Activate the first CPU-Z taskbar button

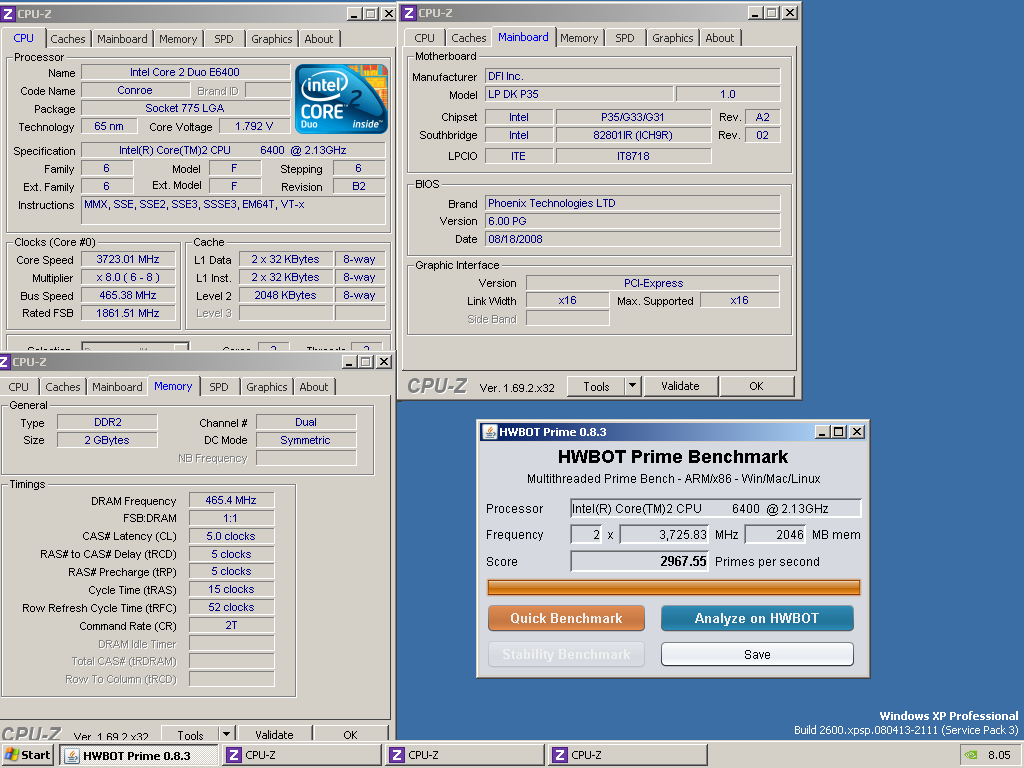click(x=302, y=755)
